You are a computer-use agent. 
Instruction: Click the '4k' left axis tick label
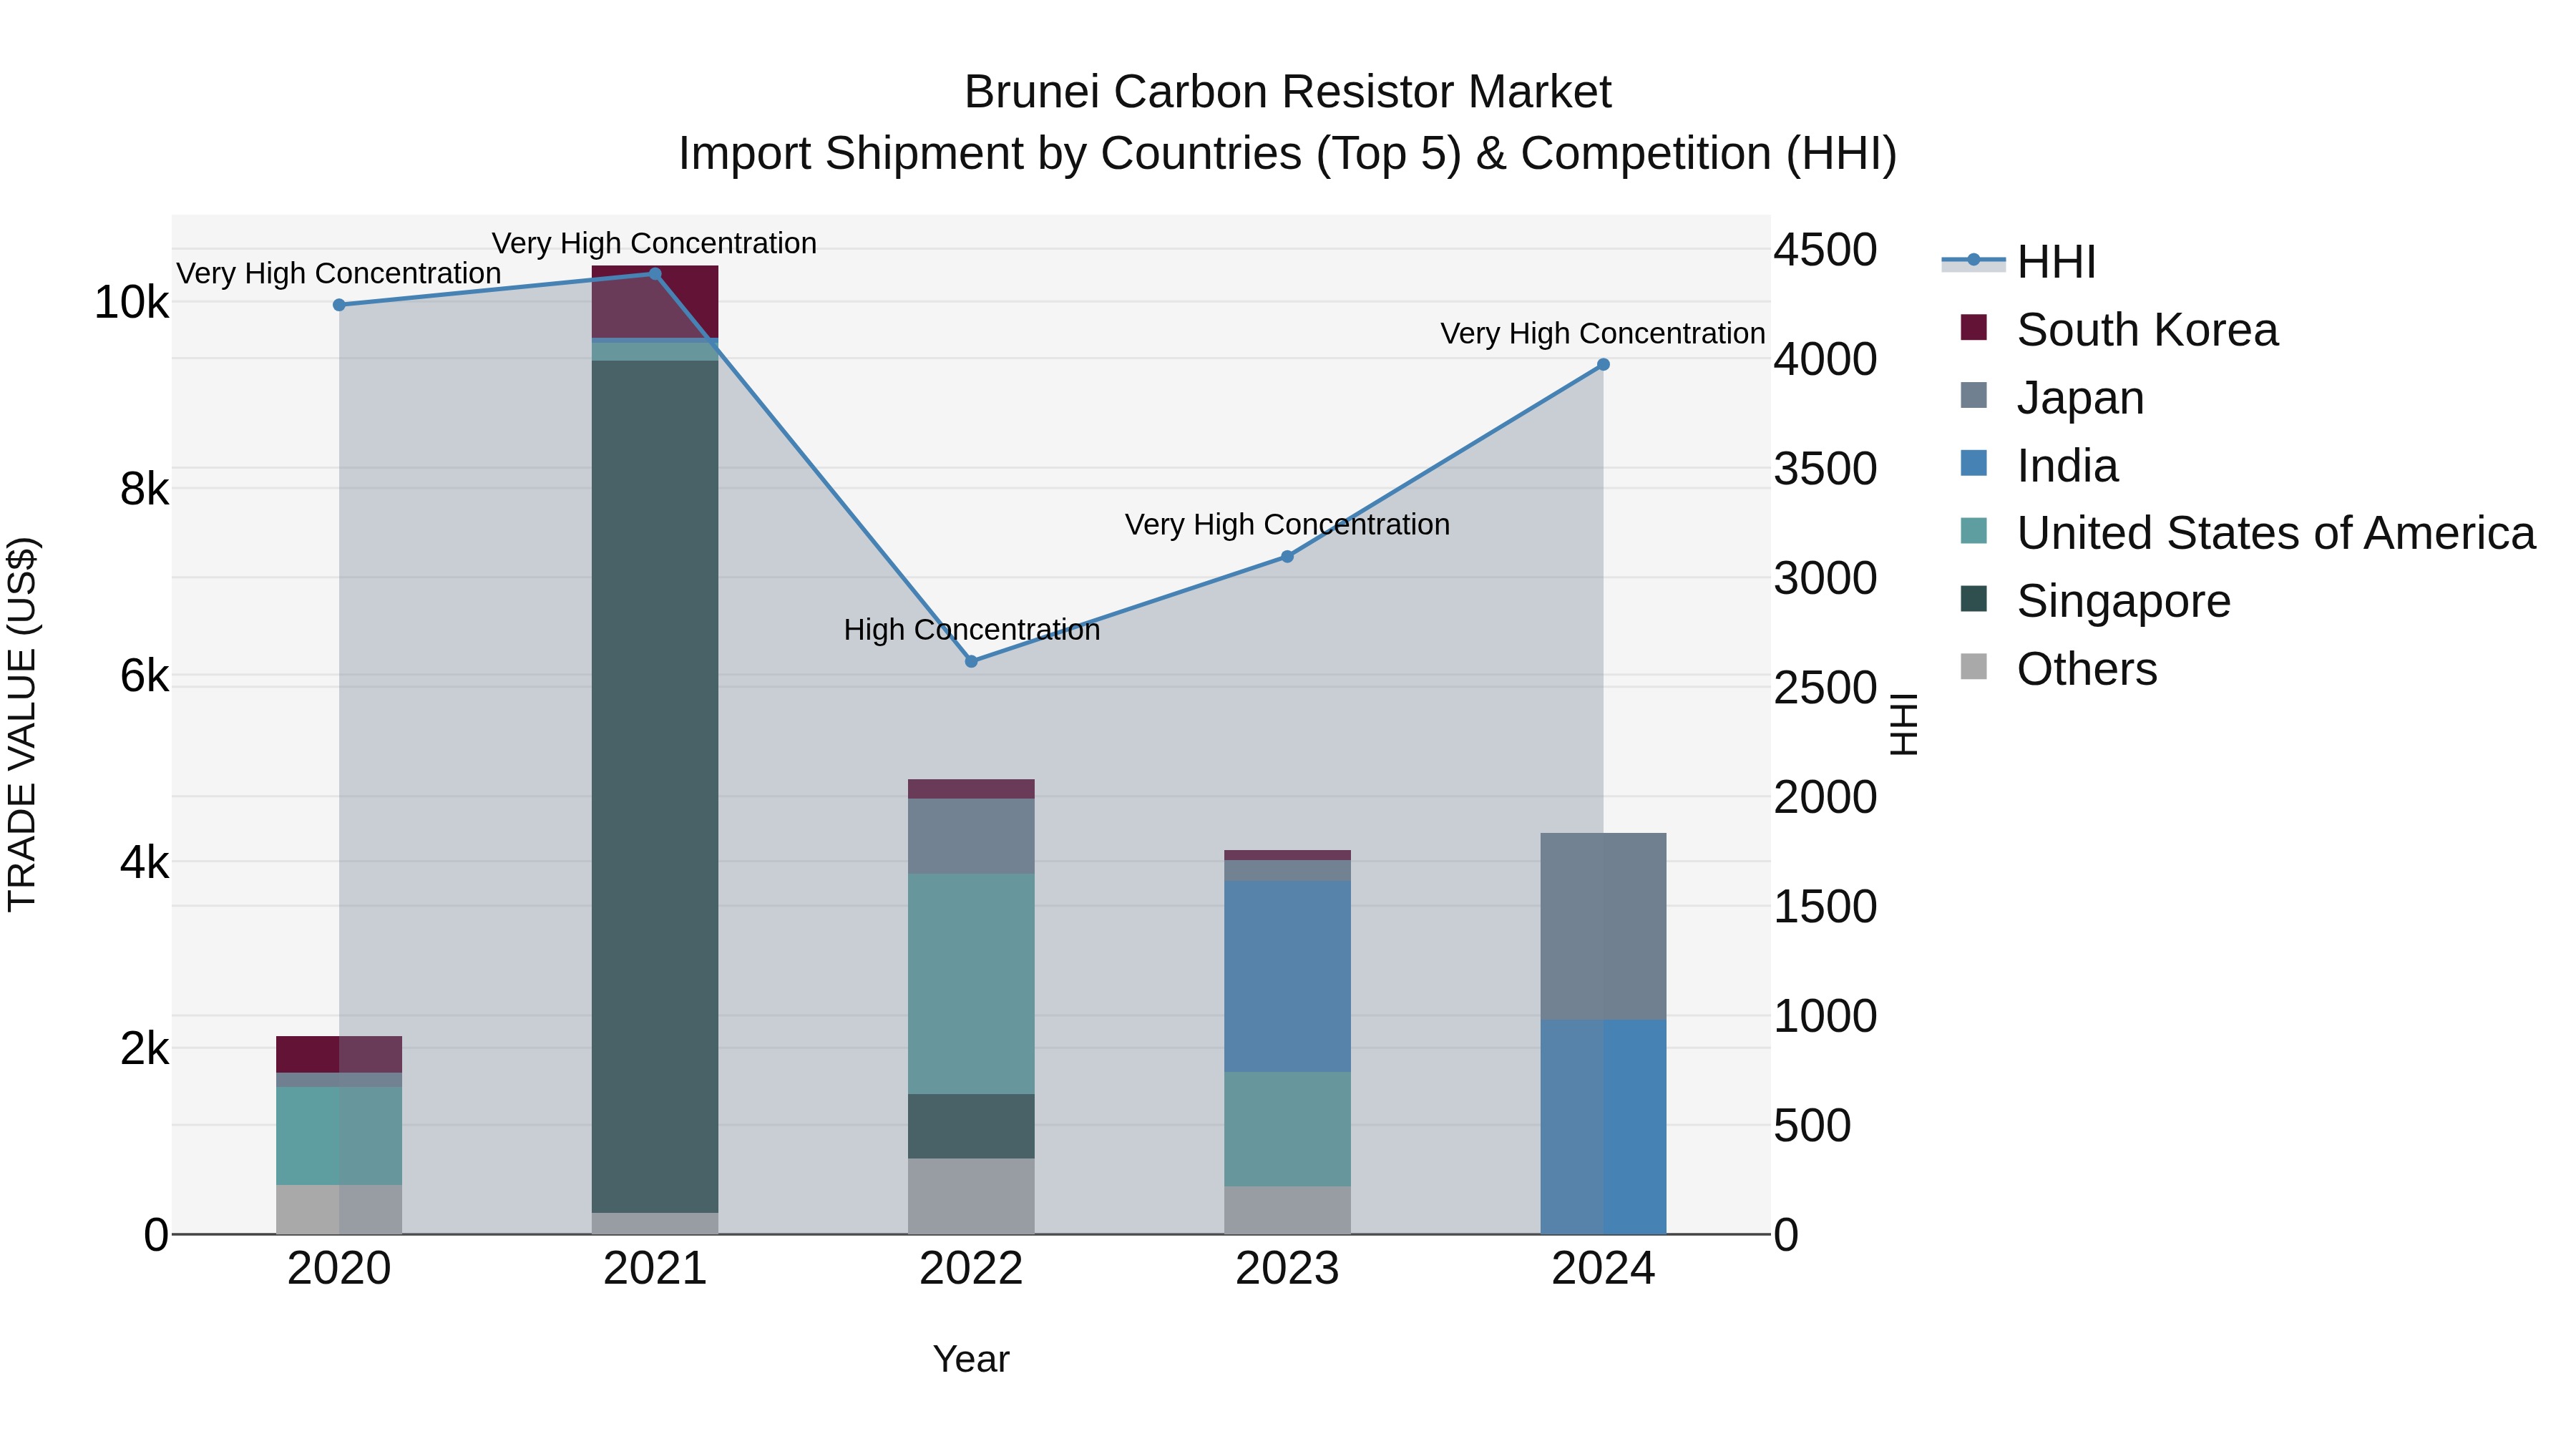pos(145,862)
